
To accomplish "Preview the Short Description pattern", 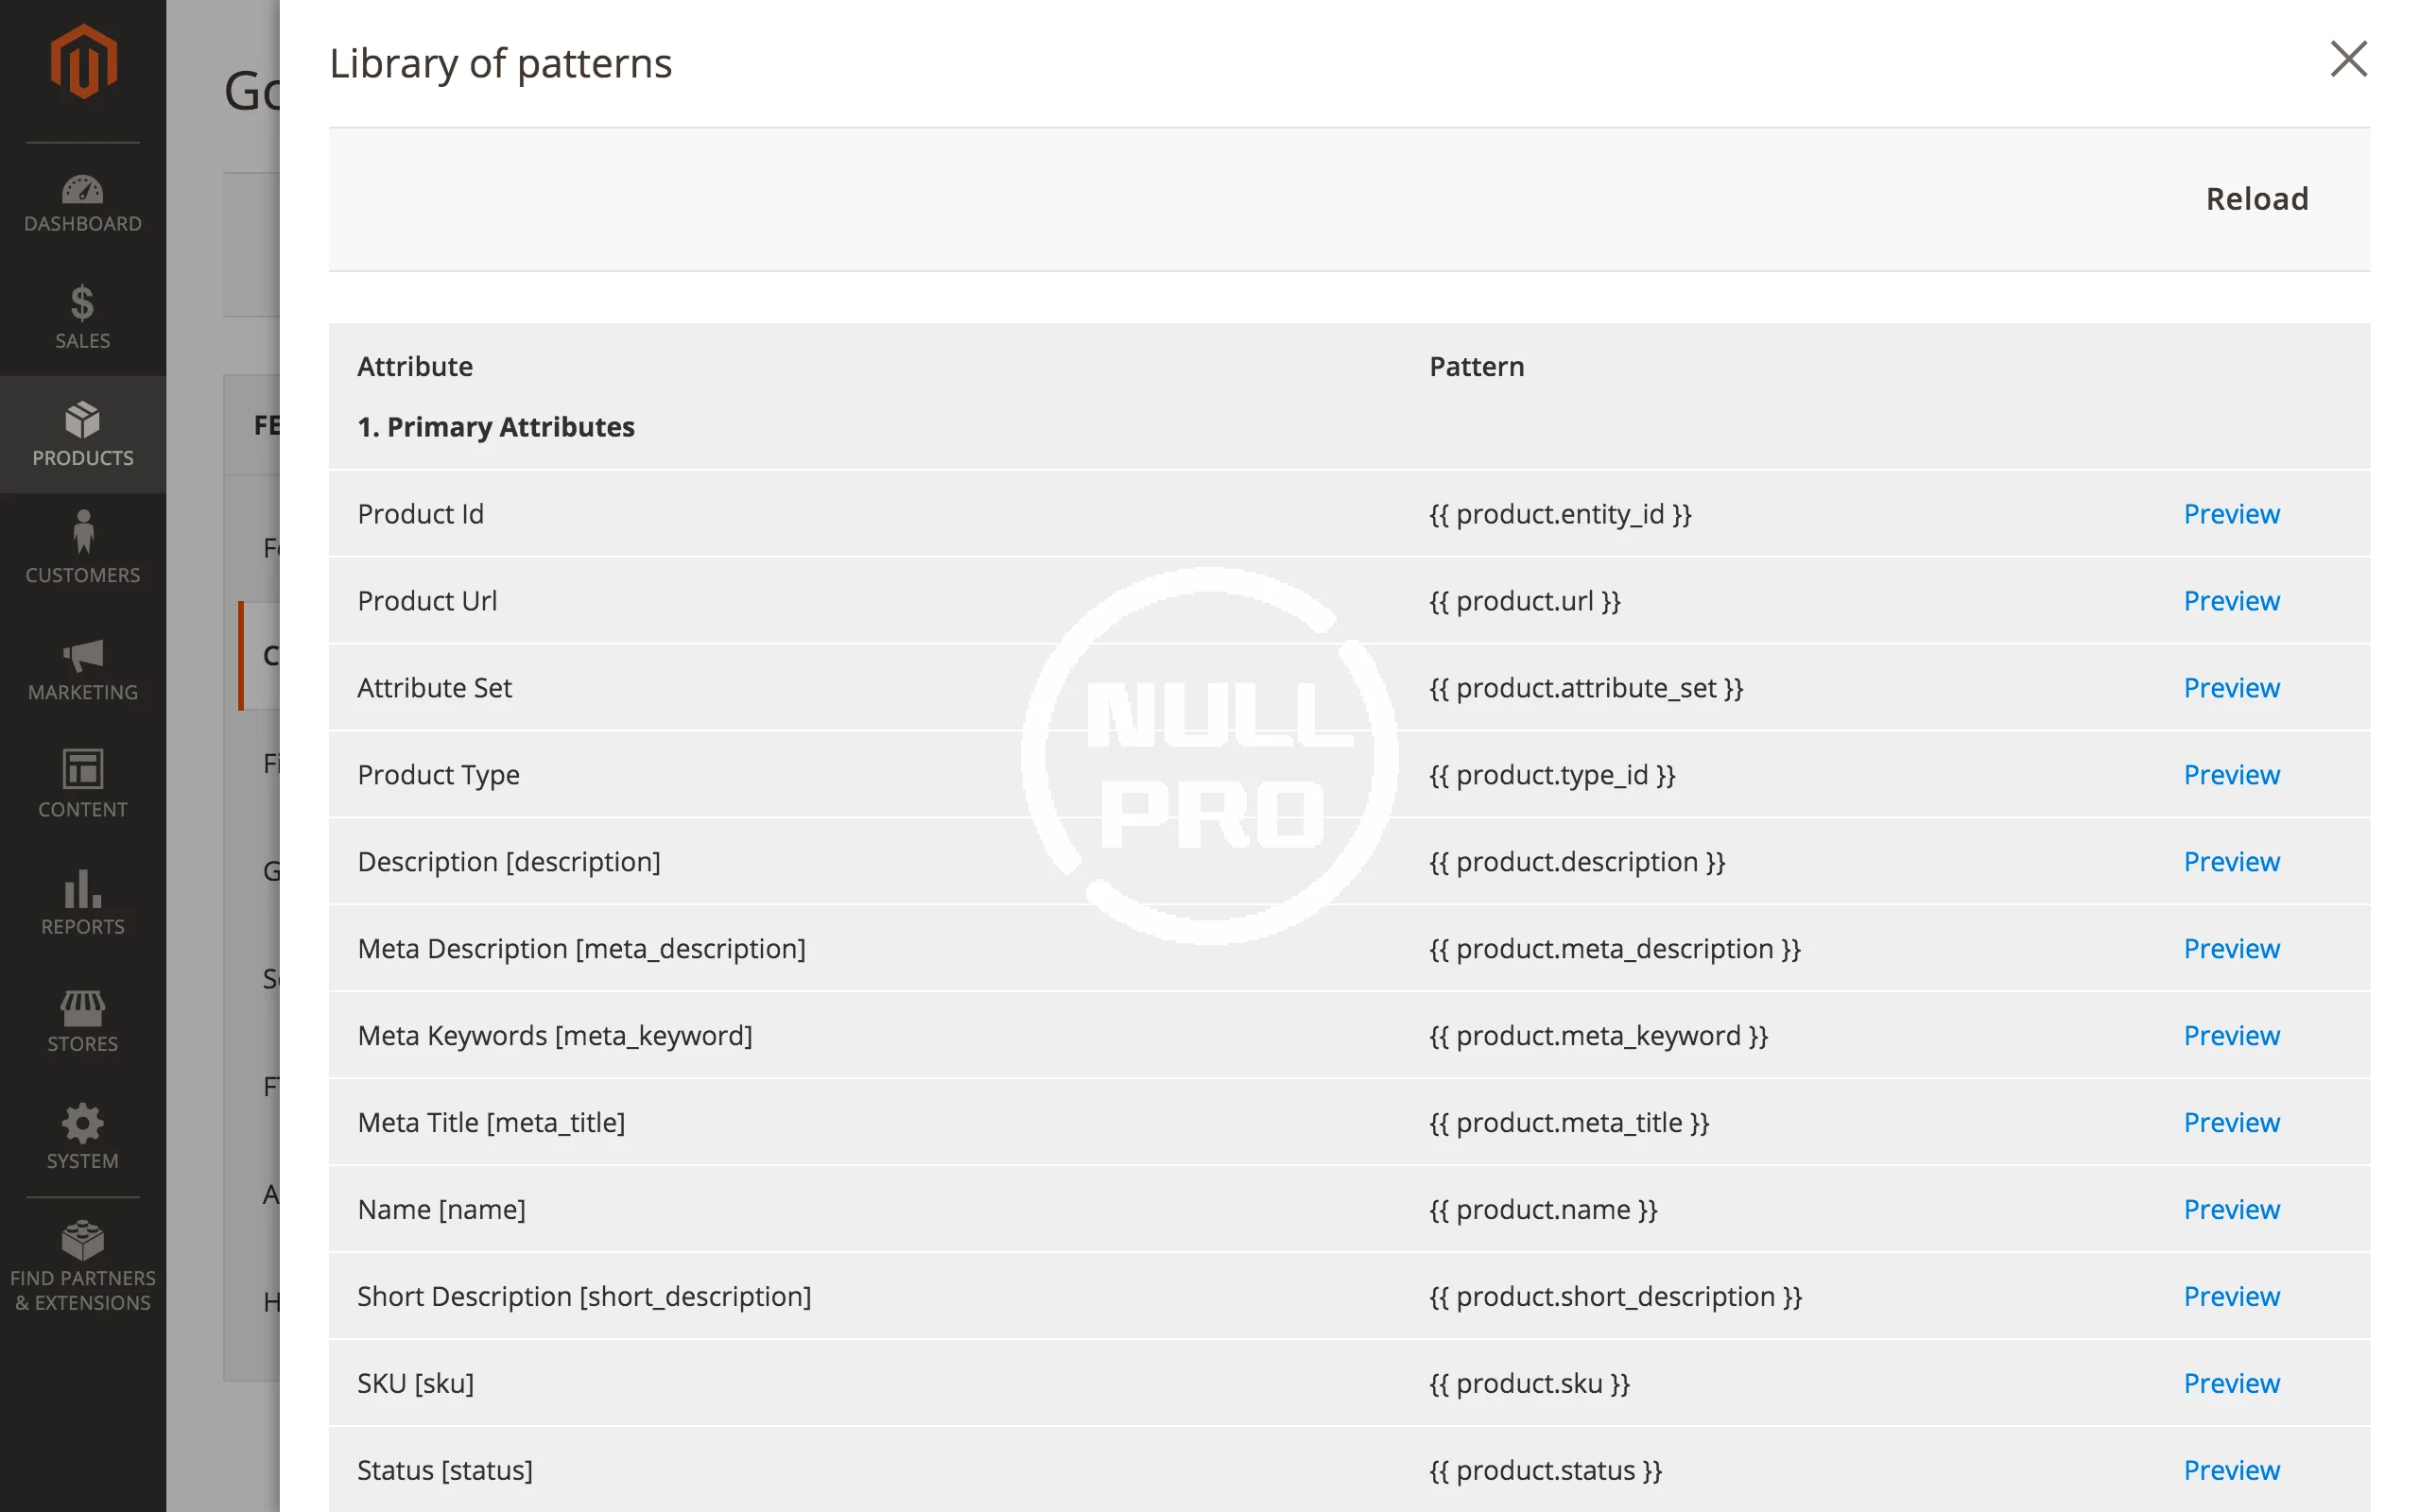I will (x=2231, y=1297).
